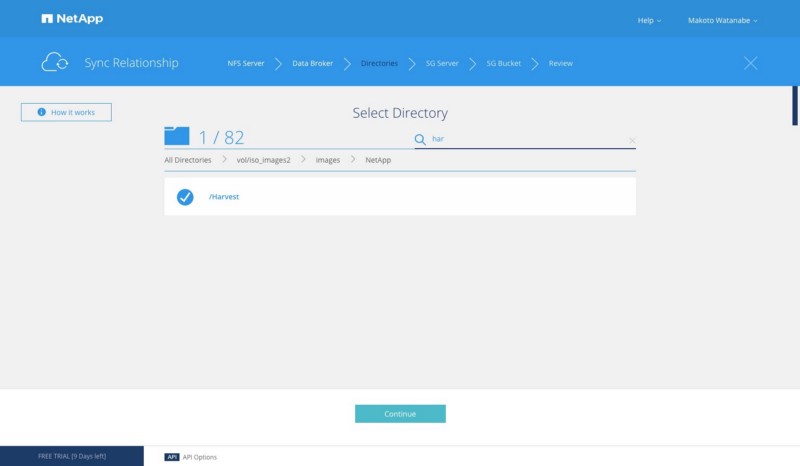Jump to the SG Bucket step
This screenshot has height=466, width=800.
(503, 63)
